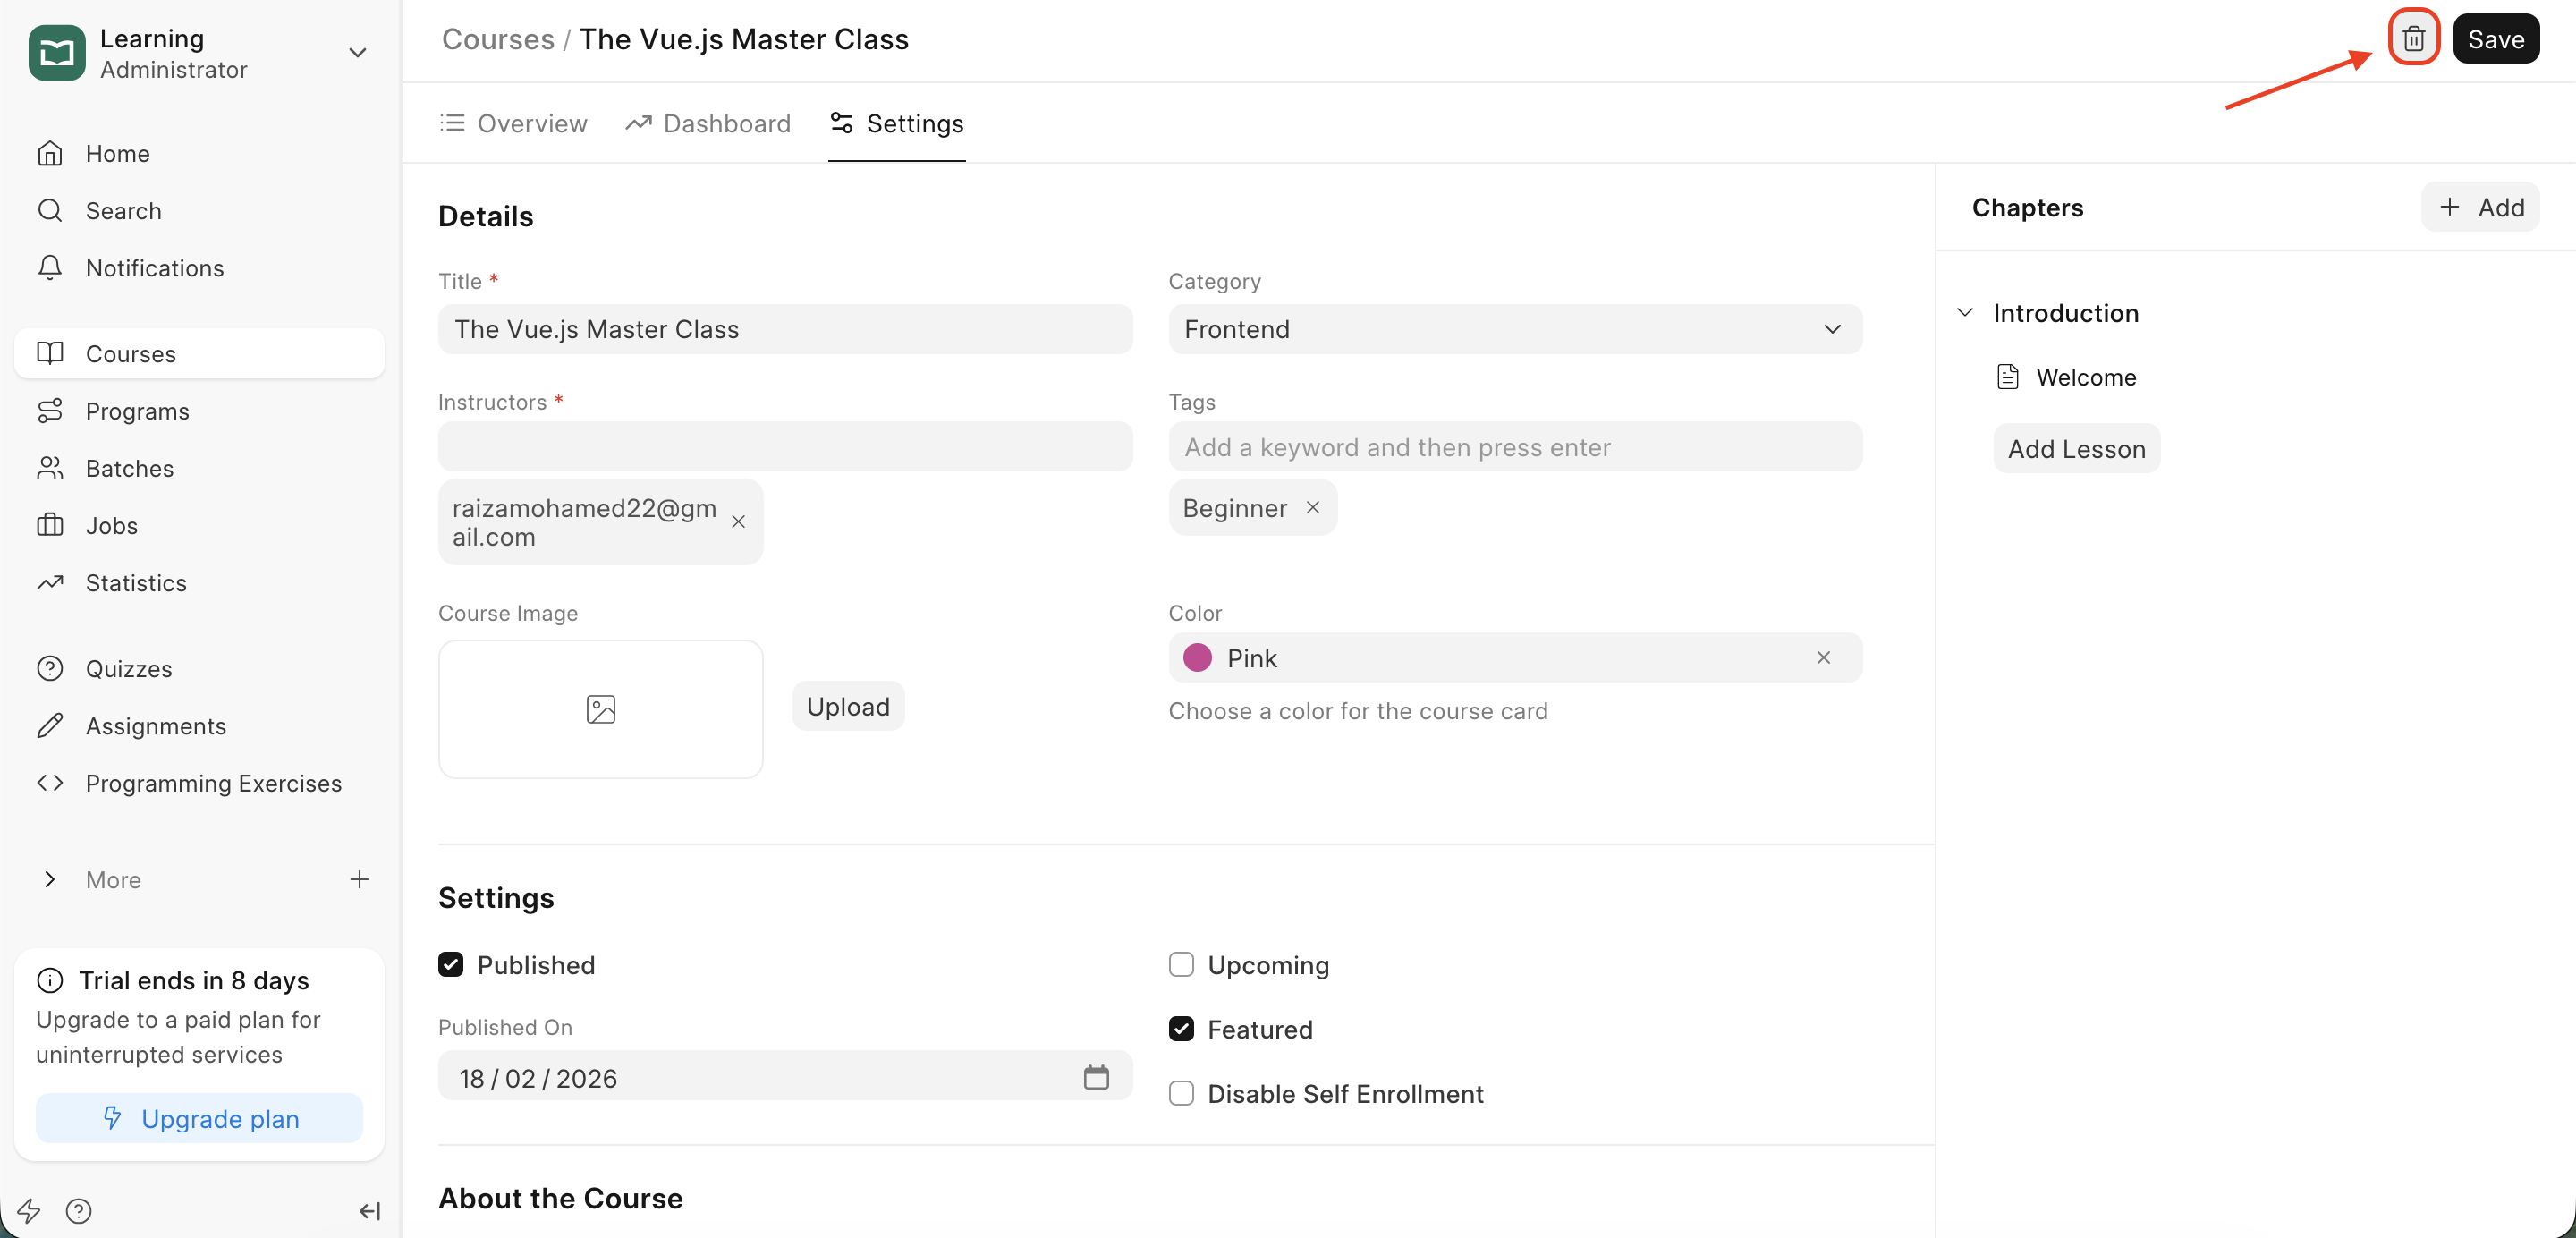The width and height of the screenshot is (2576, 1238).
Task: Click the course image placeholder icon
Action: 600,709
